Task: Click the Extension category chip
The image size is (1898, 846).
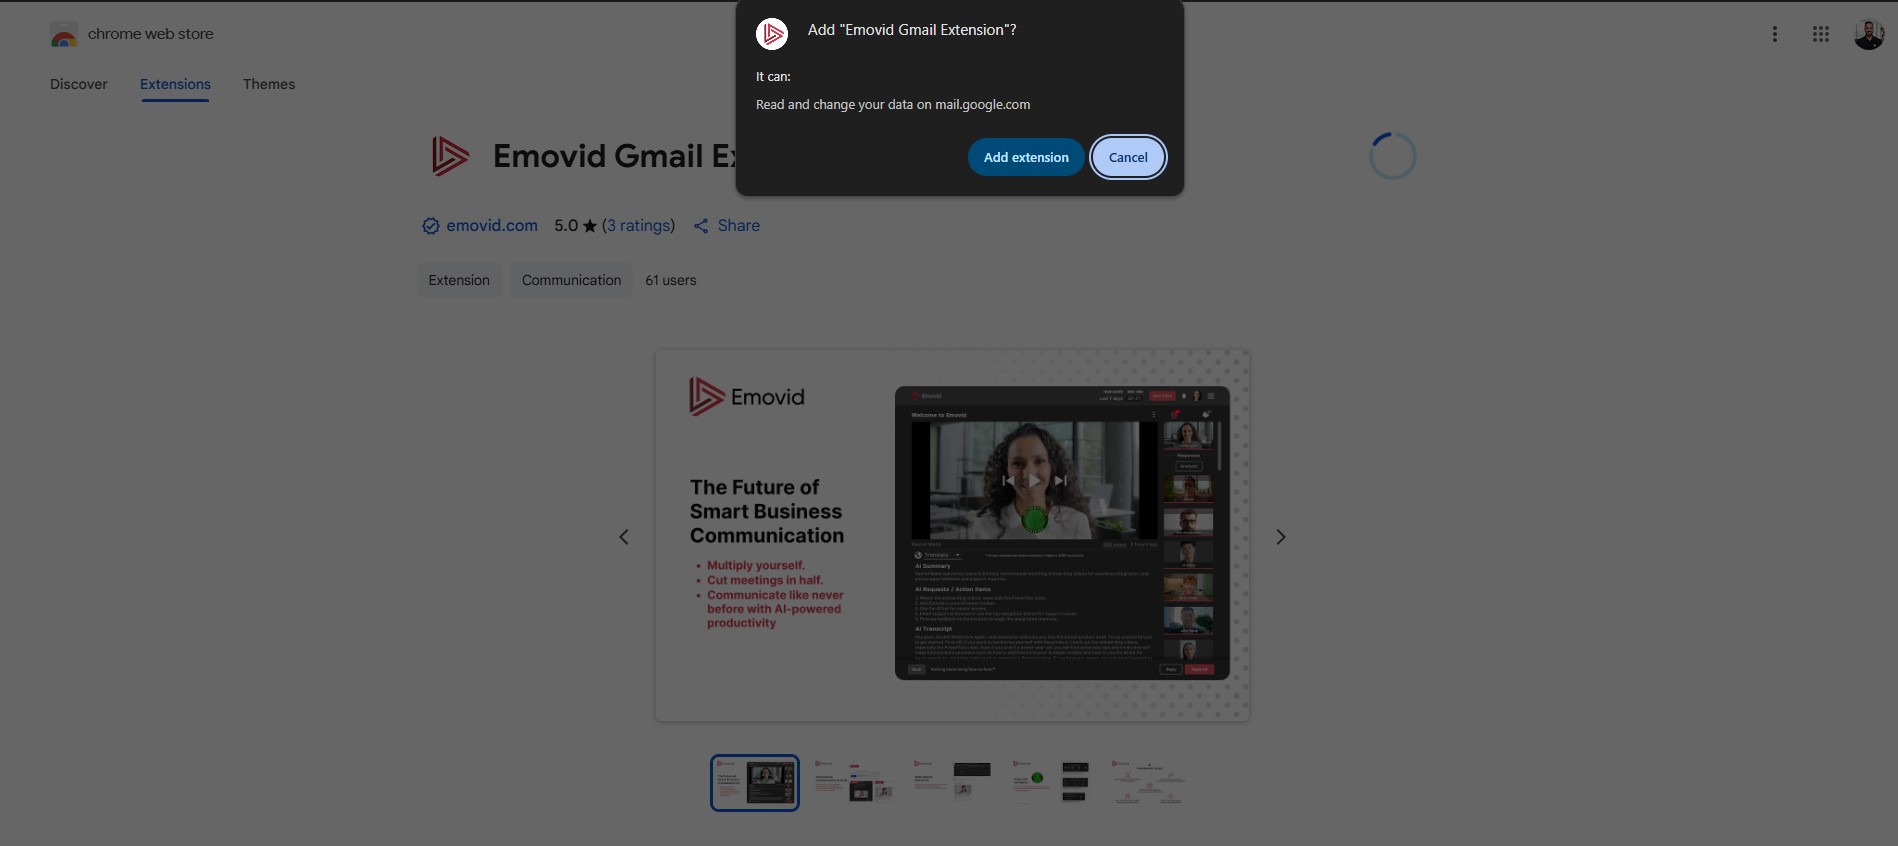Action: (x=459, y=280)
